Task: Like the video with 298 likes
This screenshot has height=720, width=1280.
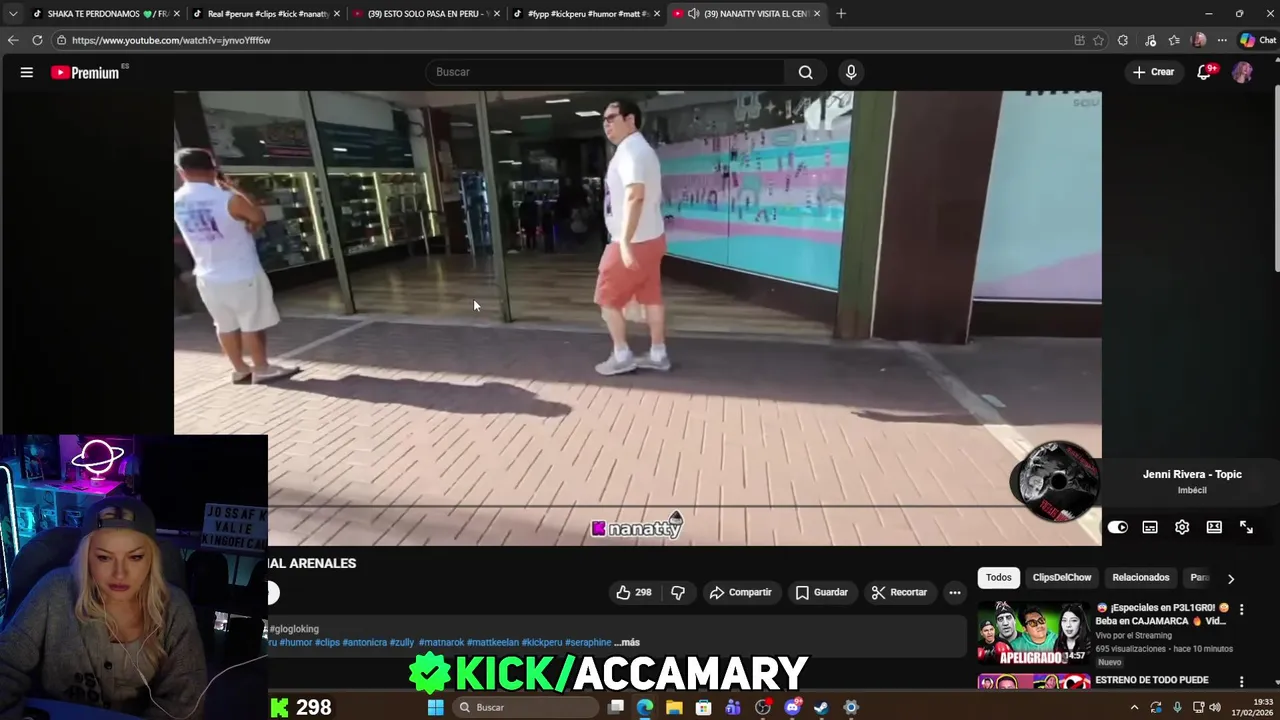Action: (633, 592)
